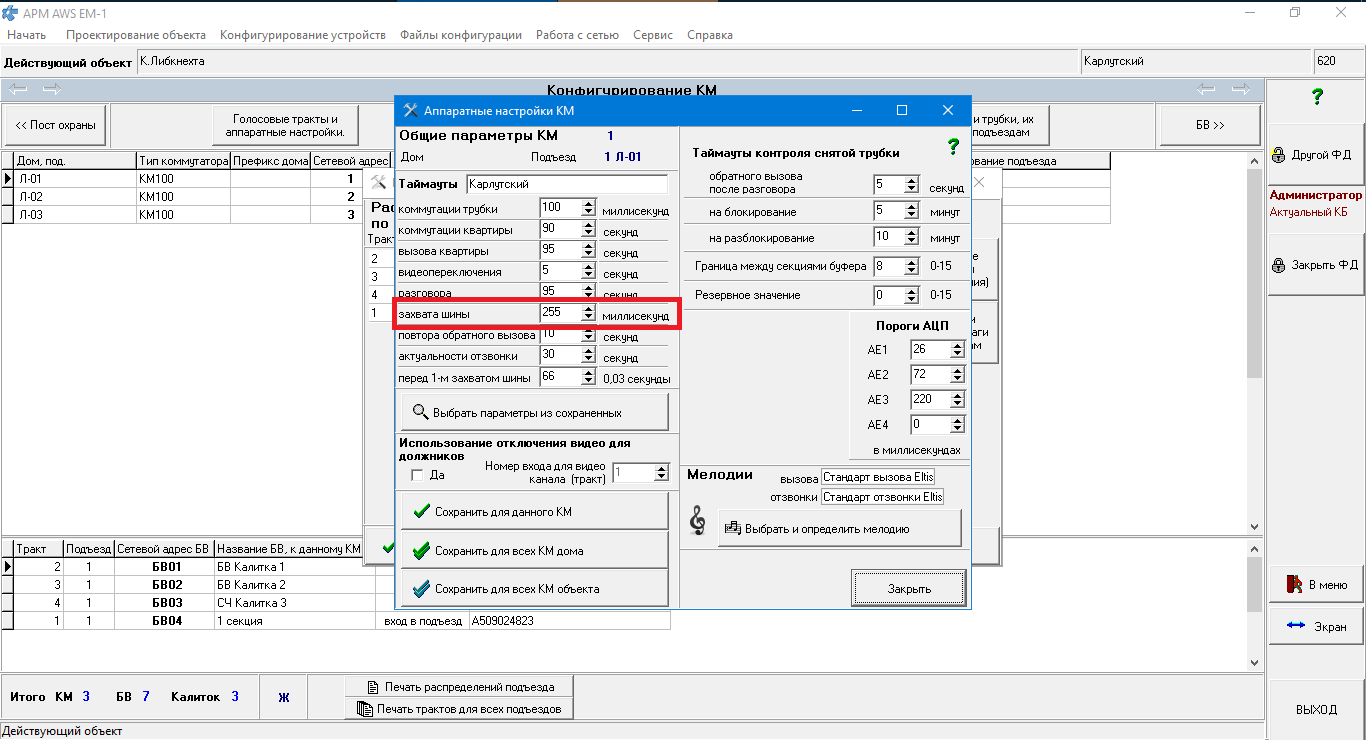Click the БВ >> button
1366x740 pixels.
[1210, 125]
